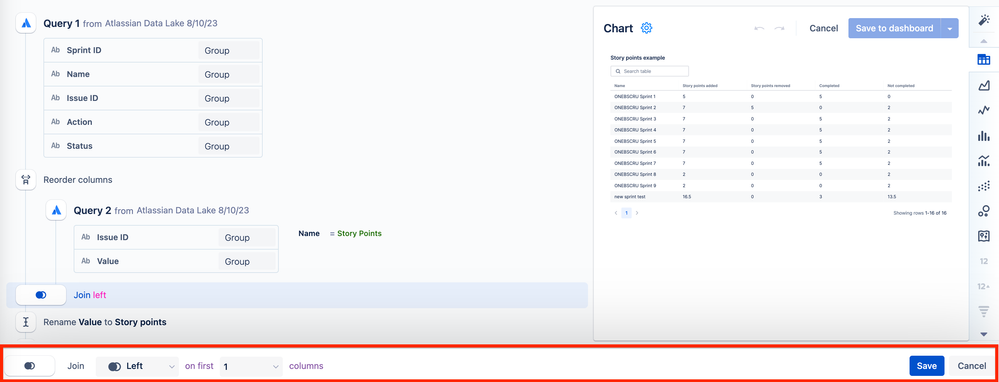Go to previous table page arrow
This screenshot has width=999, height=382.
click(x=615, y=213)
